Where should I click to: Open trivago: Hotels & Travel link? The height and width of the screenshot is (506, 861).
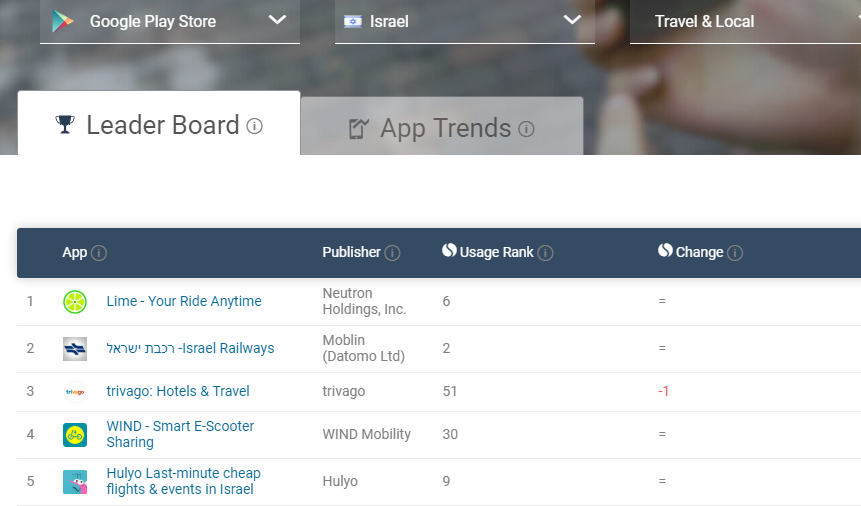(x=178, y=391)
